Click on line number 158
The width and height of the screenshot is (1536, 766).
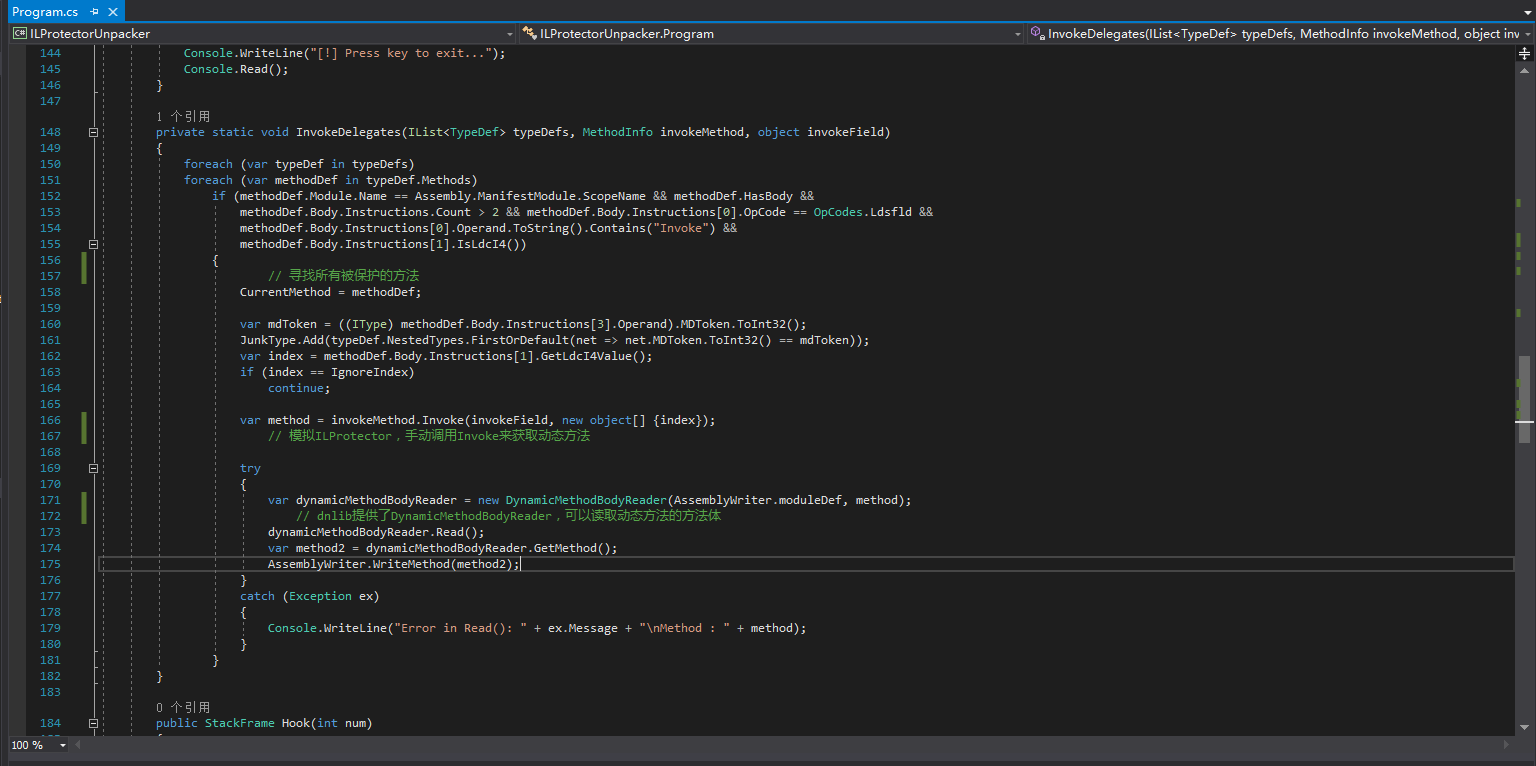click(50, 292)
